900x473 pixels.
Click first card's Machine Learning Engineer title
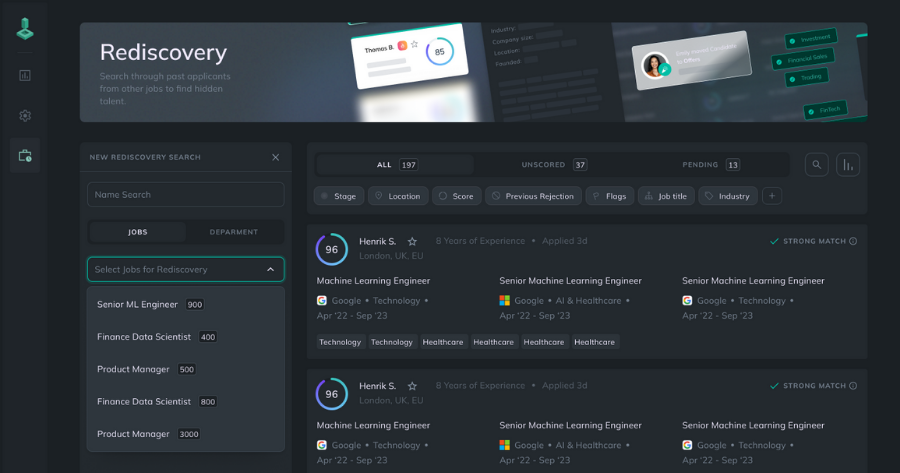tap(373, 281)
